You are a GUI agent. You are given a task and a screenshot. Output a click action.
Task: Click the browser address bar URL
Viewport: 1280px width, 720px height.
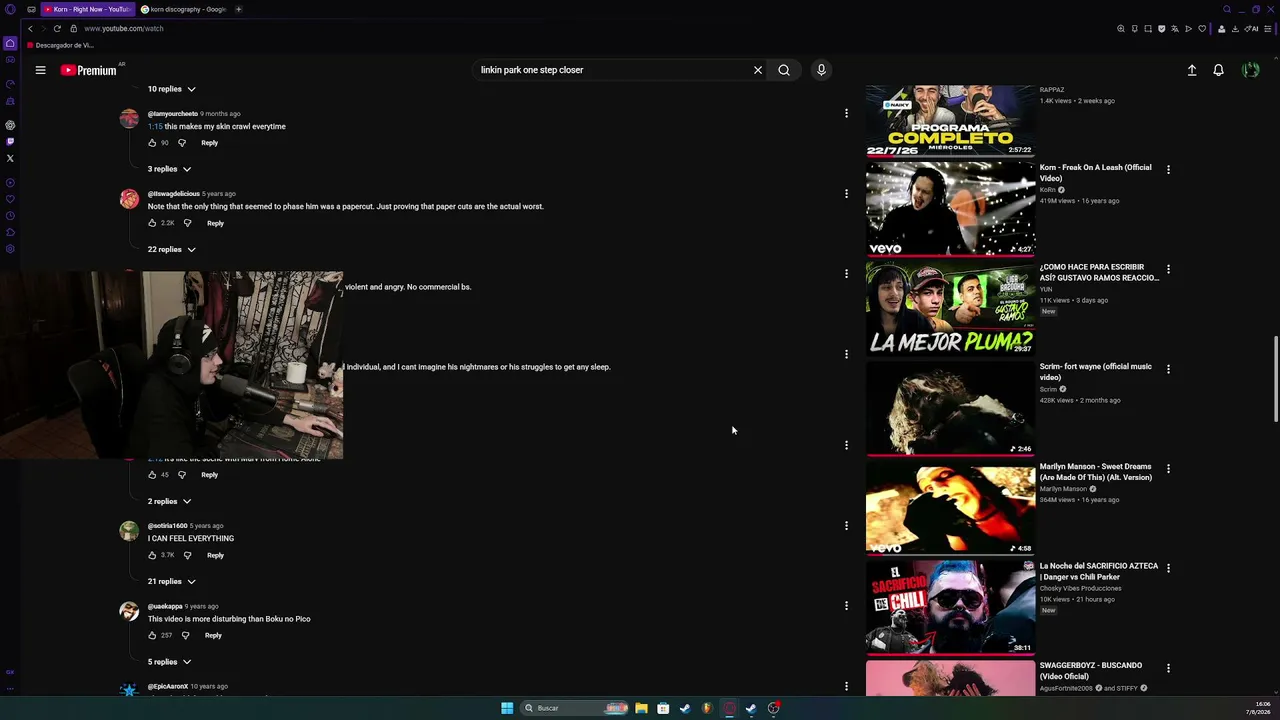pos(124,28)
